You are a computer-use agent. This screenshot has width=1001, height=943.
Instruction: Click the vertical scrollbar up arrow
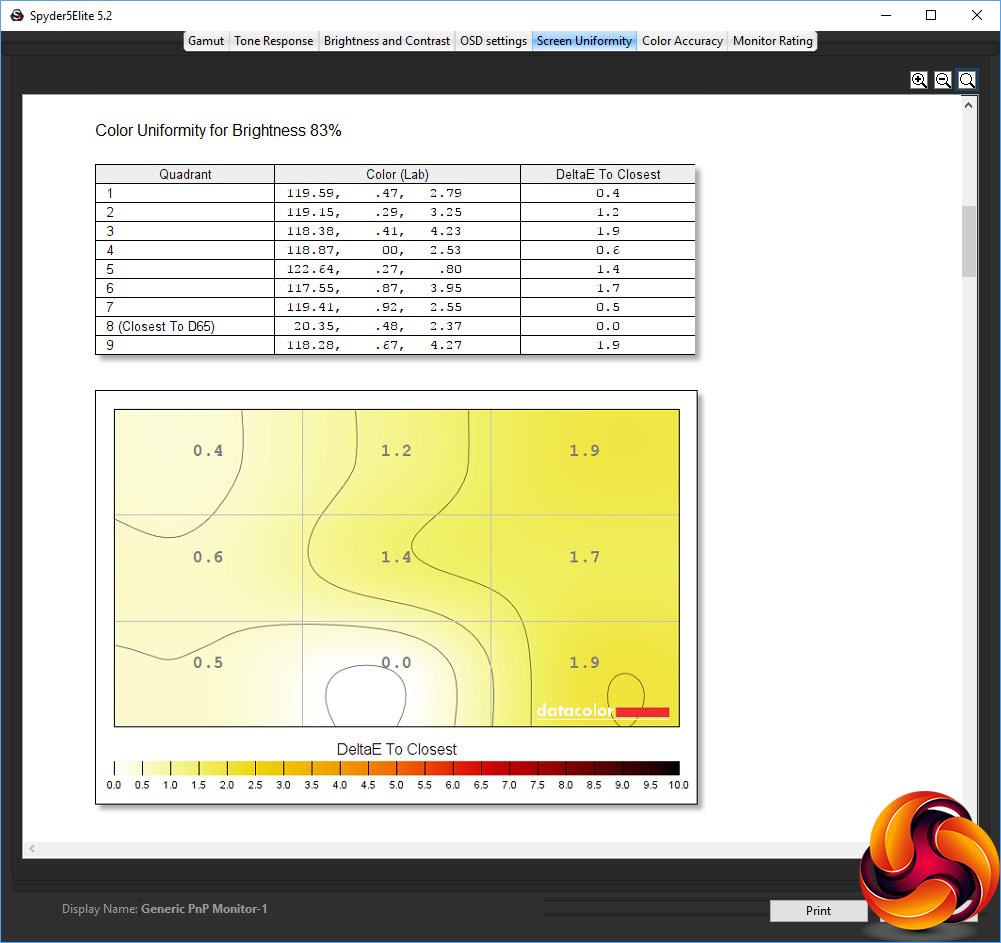click(968, 105)
